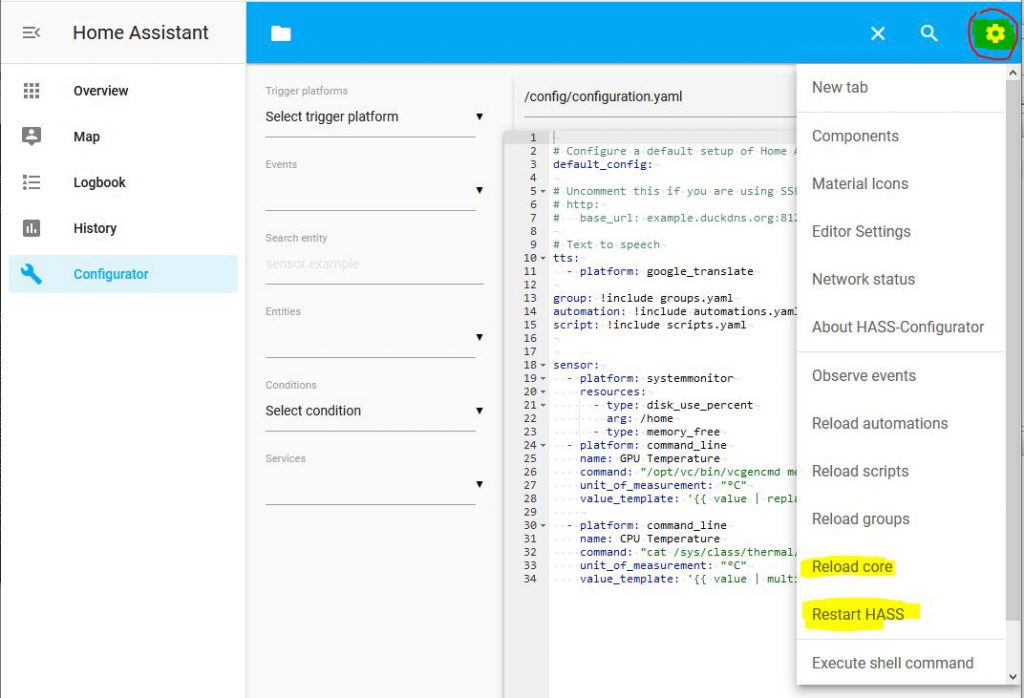Open Logbook in the sidebar
Viewport: 1024px width, 698px height.
123,182
